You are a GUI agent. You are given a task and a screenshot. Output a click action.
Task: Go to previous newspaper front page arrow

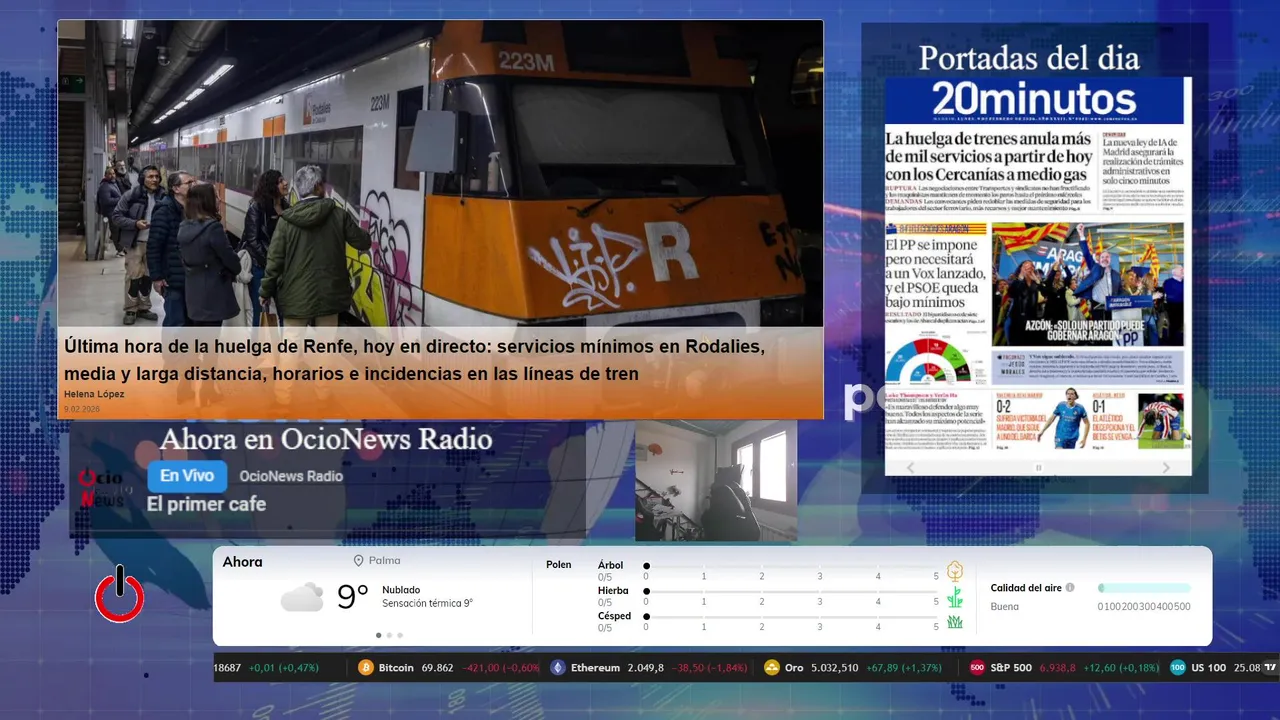click(x=910, y=467)
